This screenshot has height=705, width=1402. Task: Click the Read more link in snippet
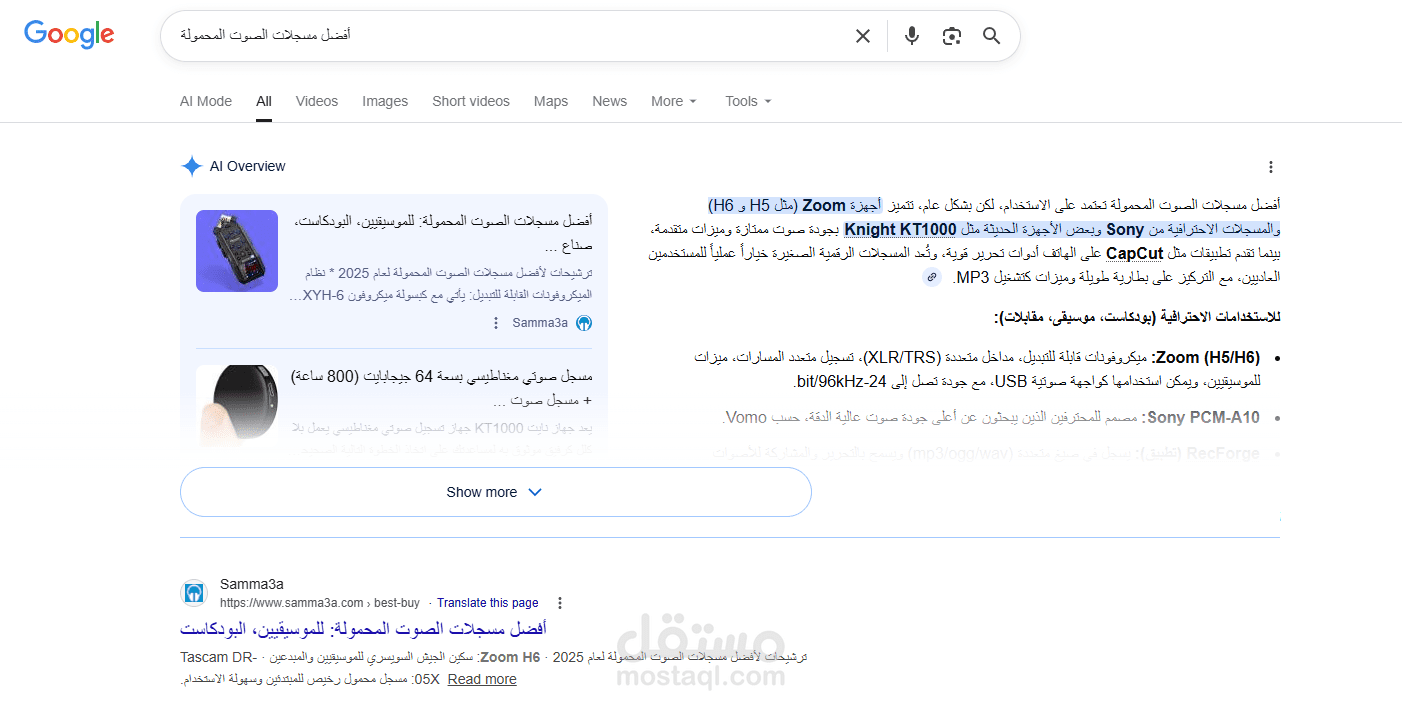[x=482, y=679]
